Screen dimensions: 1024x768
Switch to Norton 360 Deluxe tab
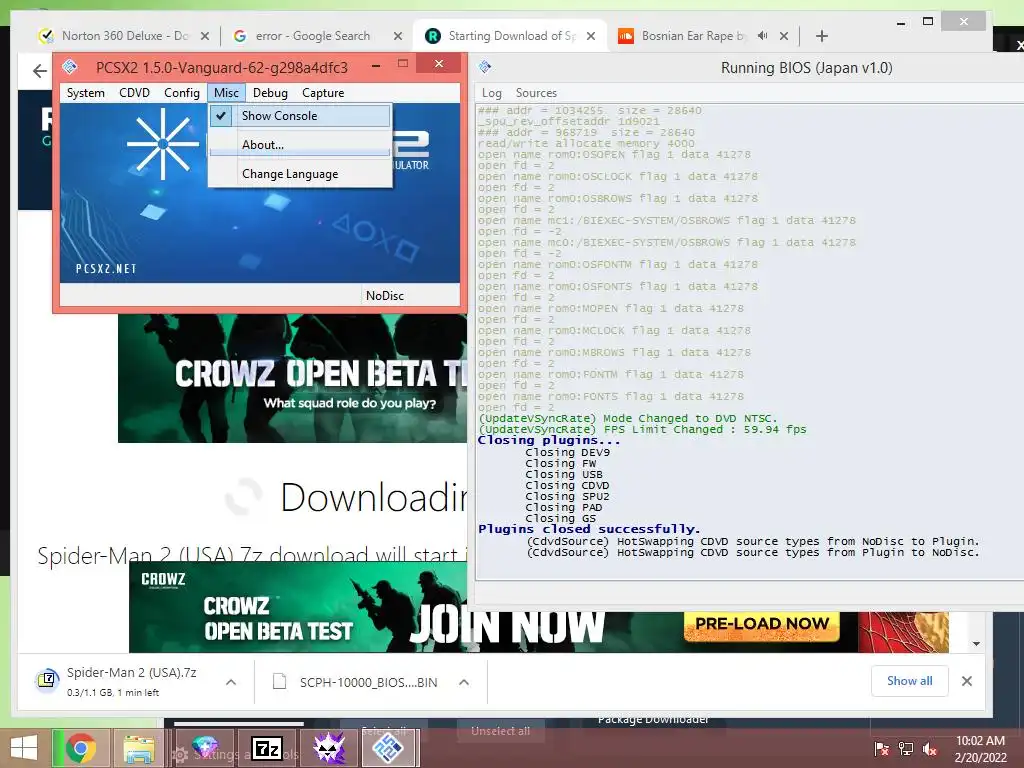[x=124, y=36]
